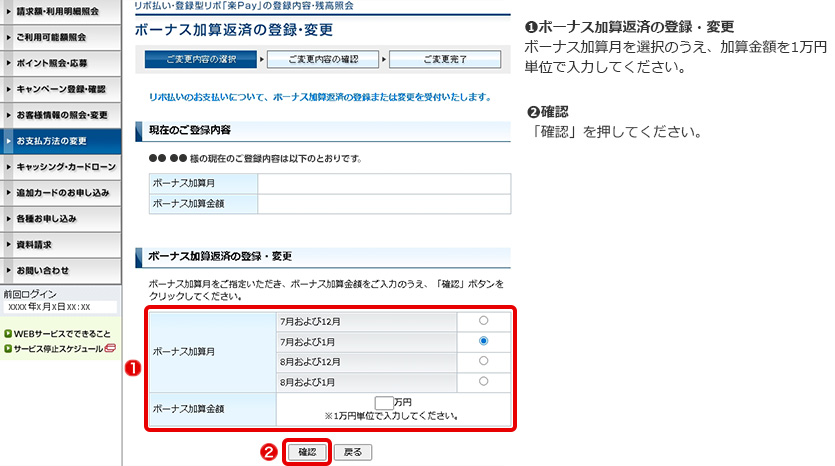
Task: Select the 7月および1月 radio button
Action: pyautogui.click(x=483, y=341)
